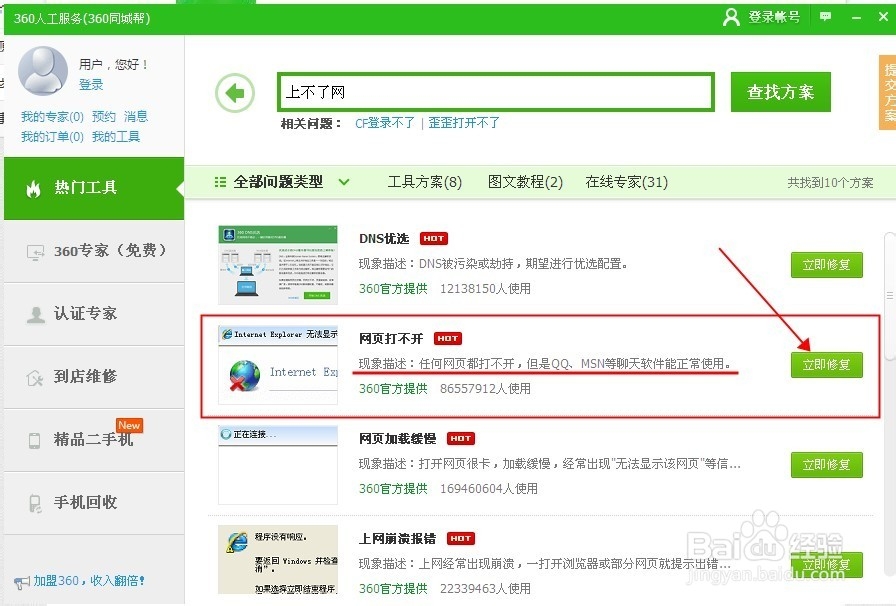Click the orange 提交方案 side tab
Screen dimensions: 896x606
coord(888,93)
